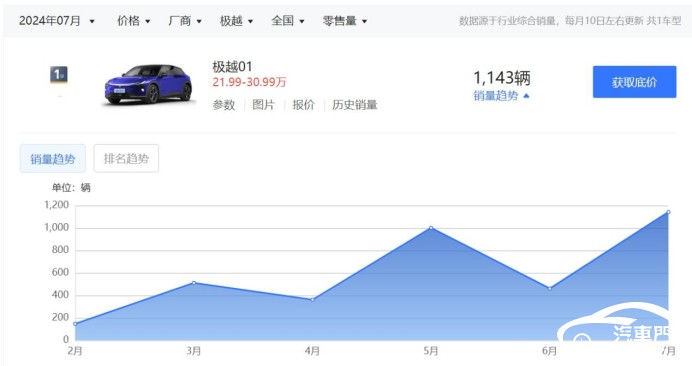This screenshot has height=366, width=692.
Task: Click the 6月 x-axis label
Action: click(x=550, y=351)
